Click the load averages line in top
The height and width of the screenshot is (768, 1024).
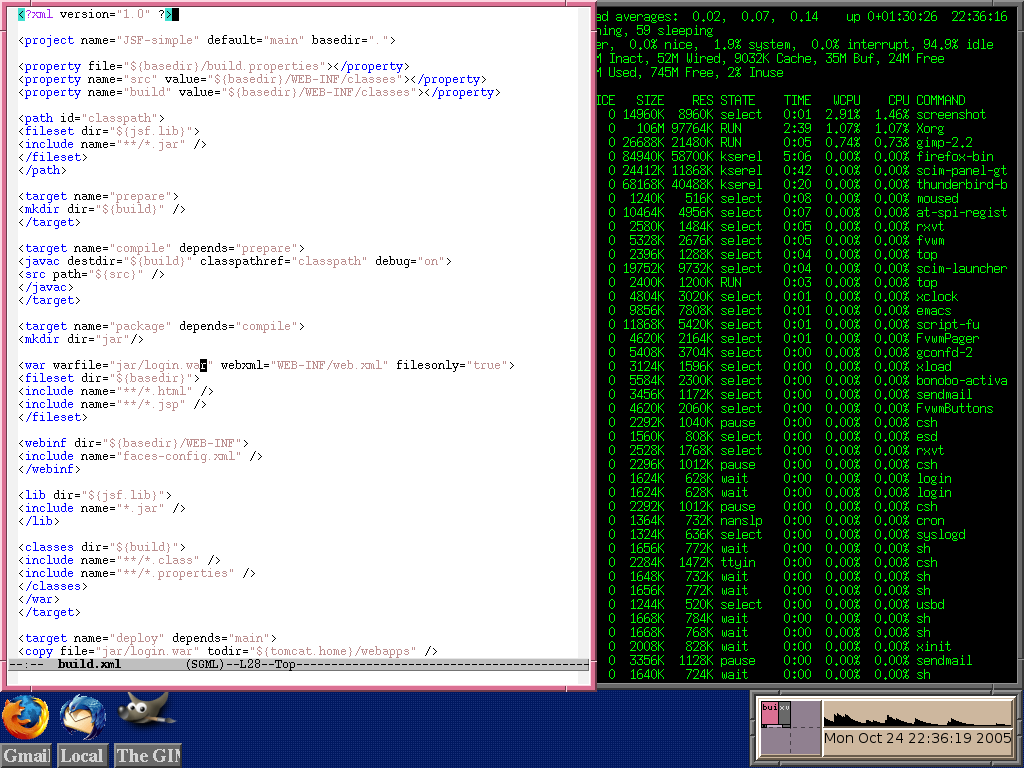(x=803, y=16)
